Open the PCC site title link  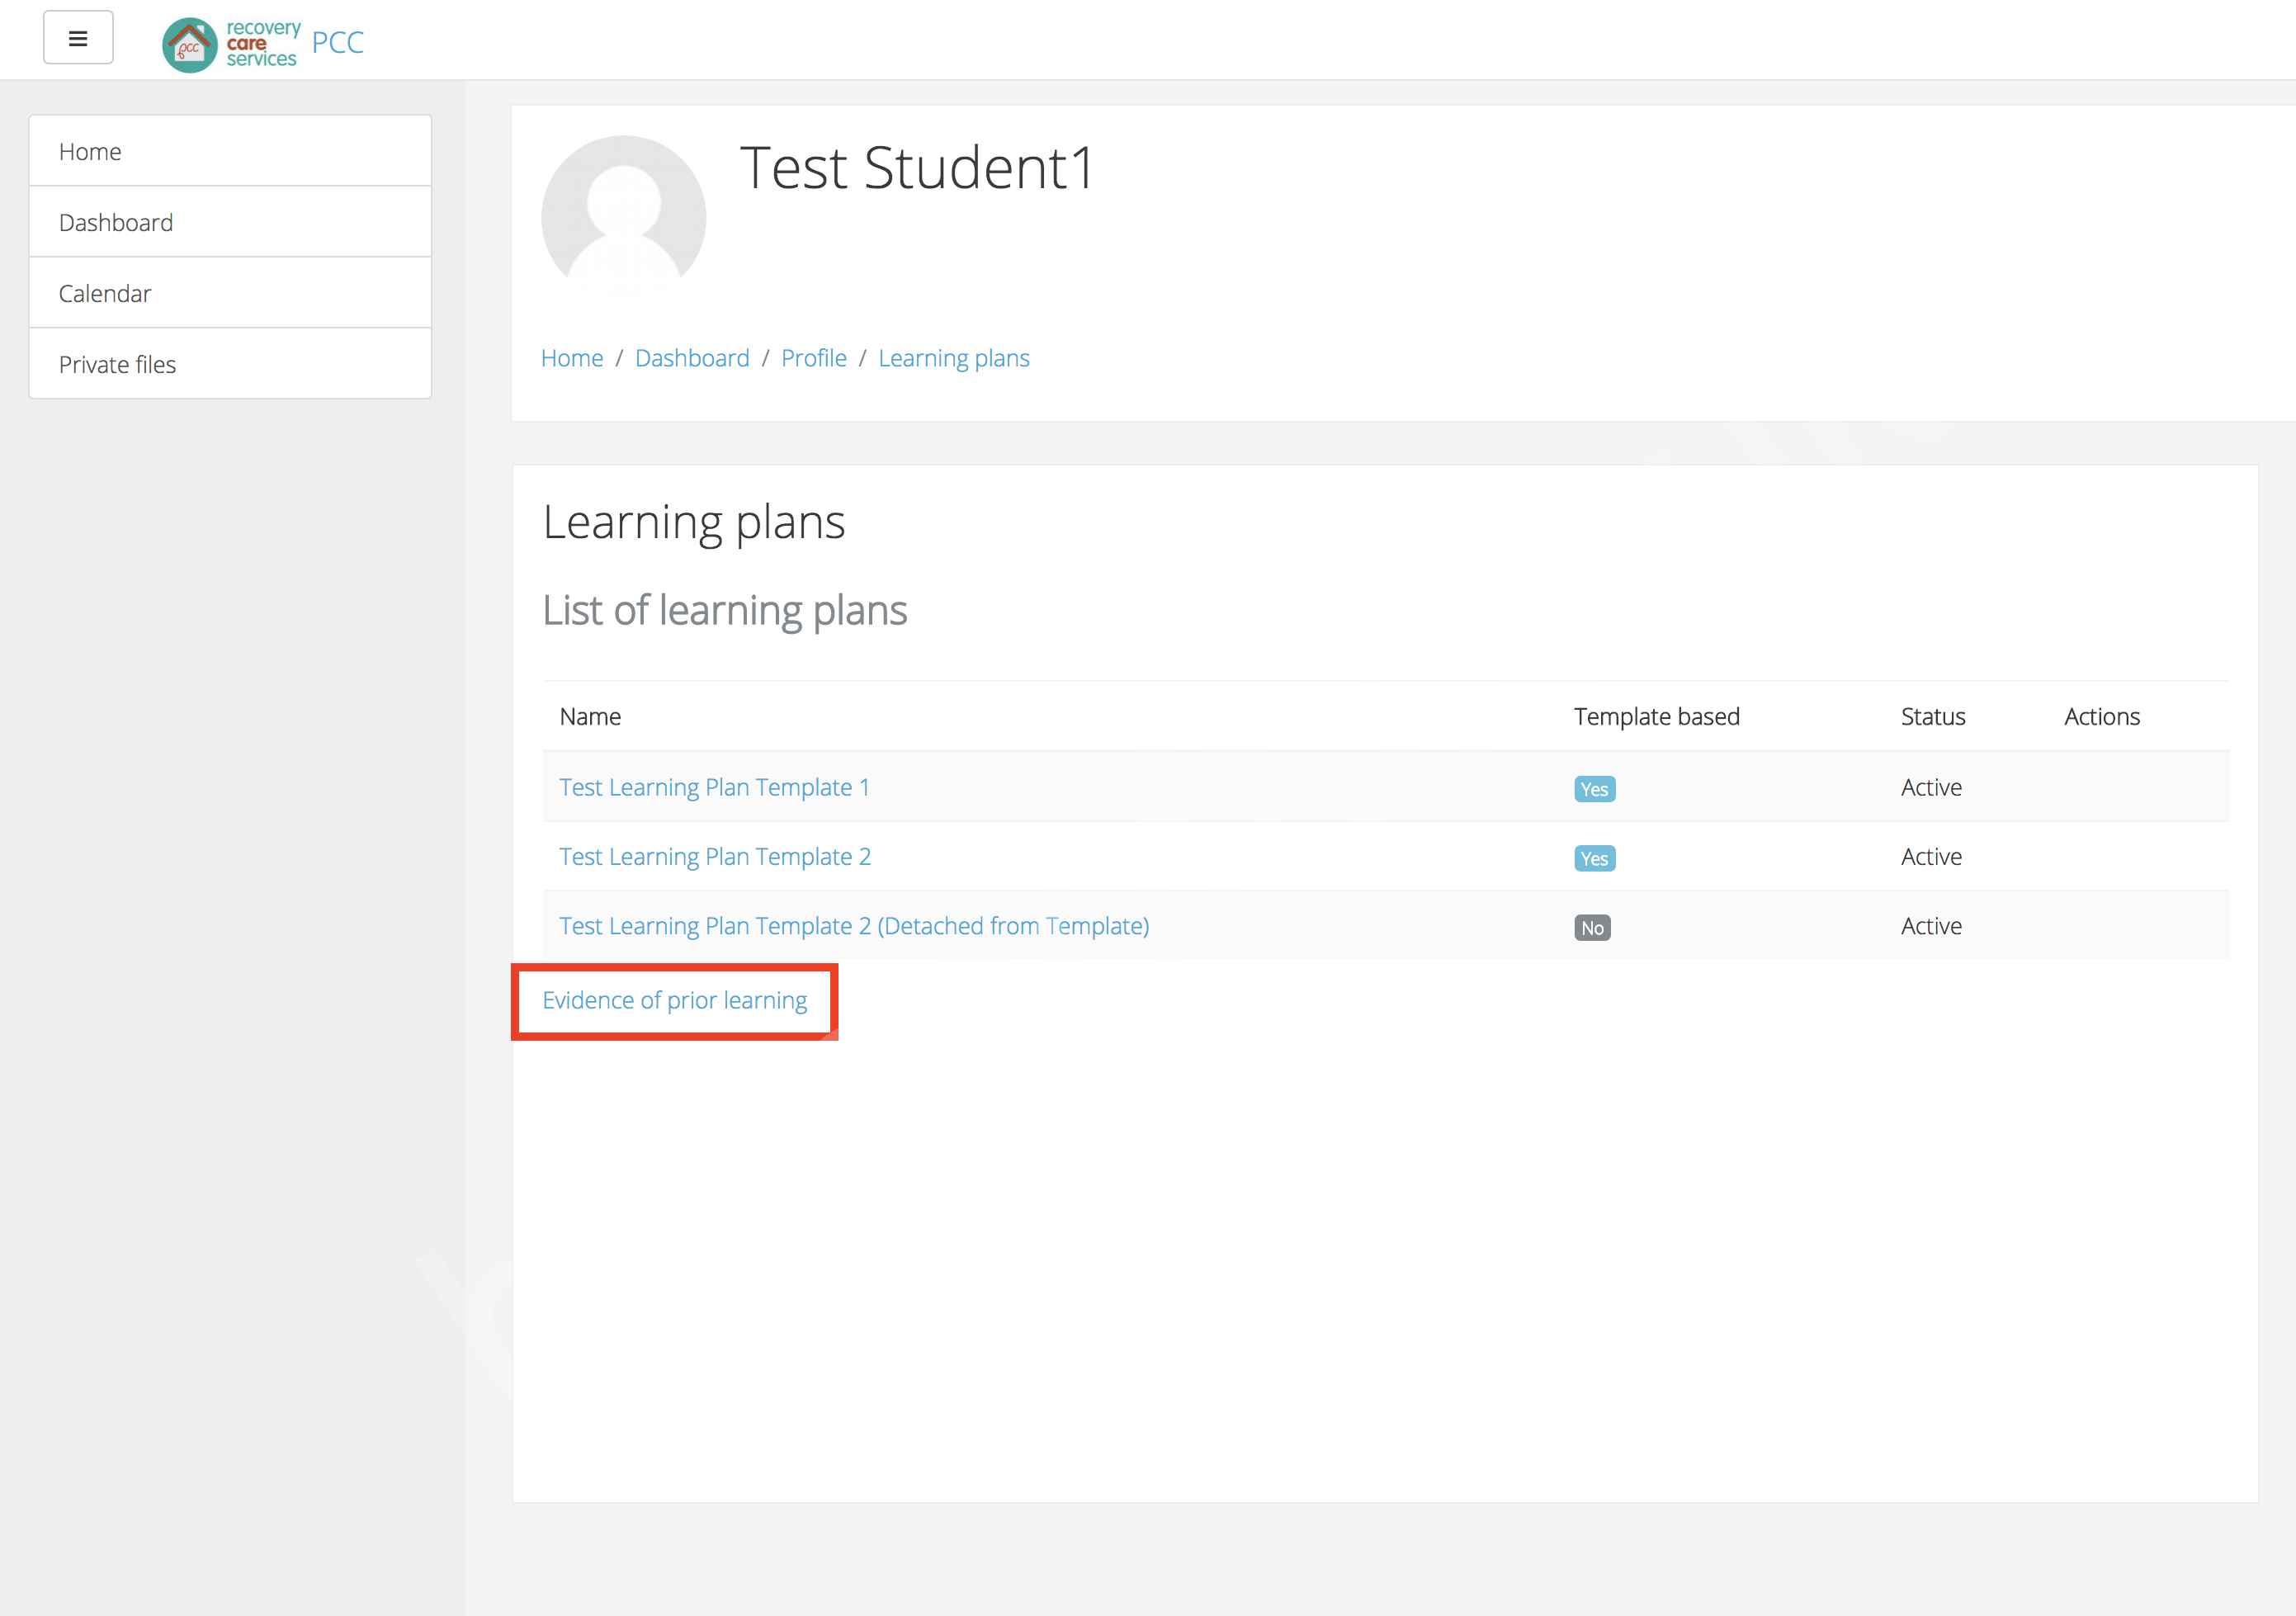338,42
